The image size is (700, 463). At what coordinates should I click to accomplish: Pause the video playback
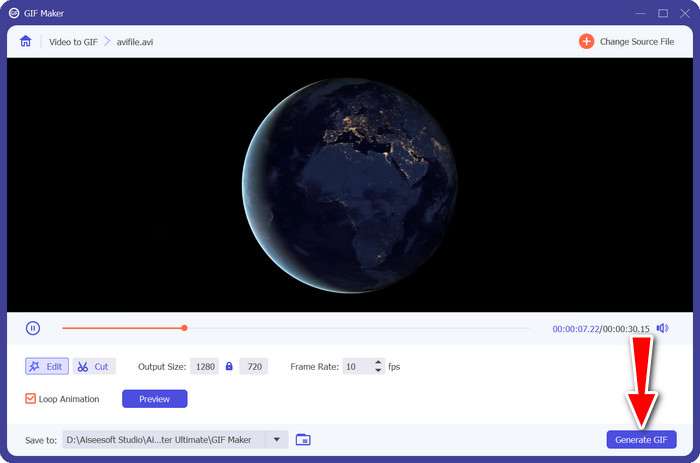click(32, 328)
